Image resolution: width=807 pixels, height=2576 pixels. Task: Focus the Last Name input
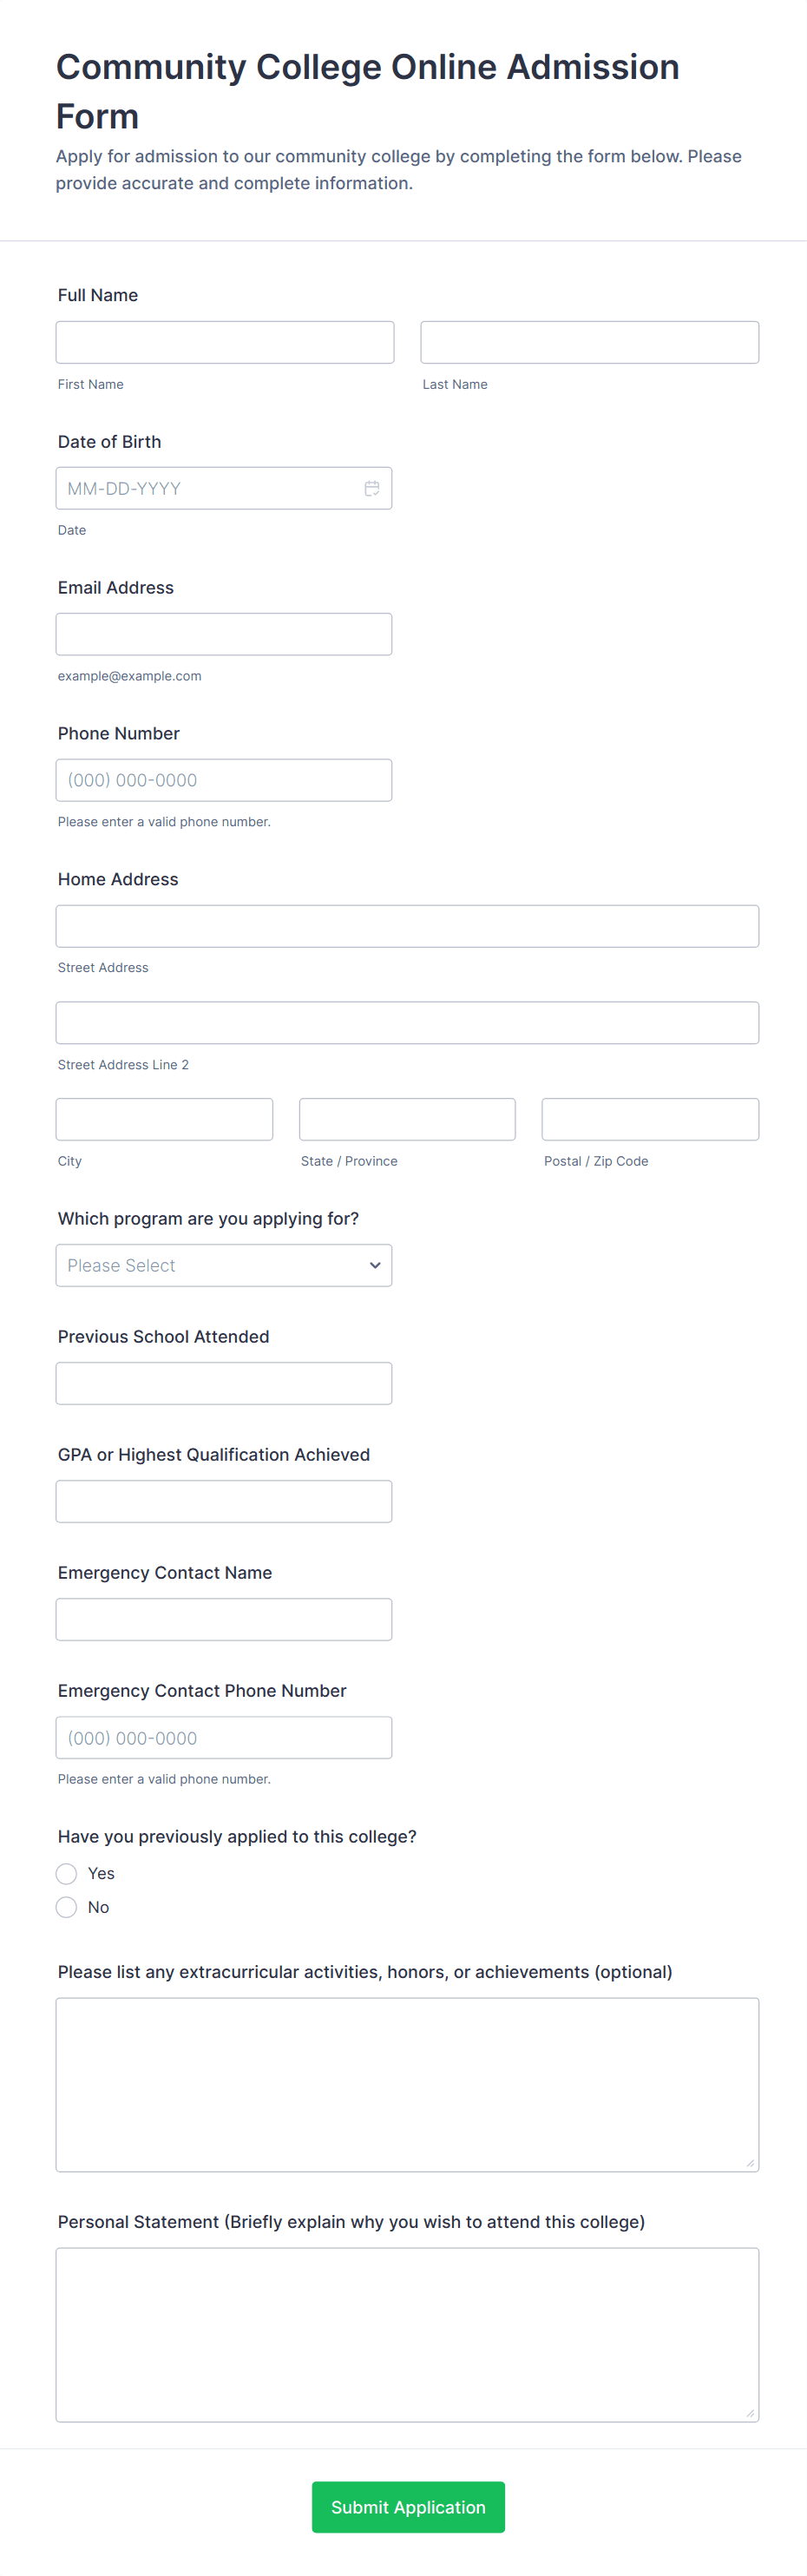589,342
